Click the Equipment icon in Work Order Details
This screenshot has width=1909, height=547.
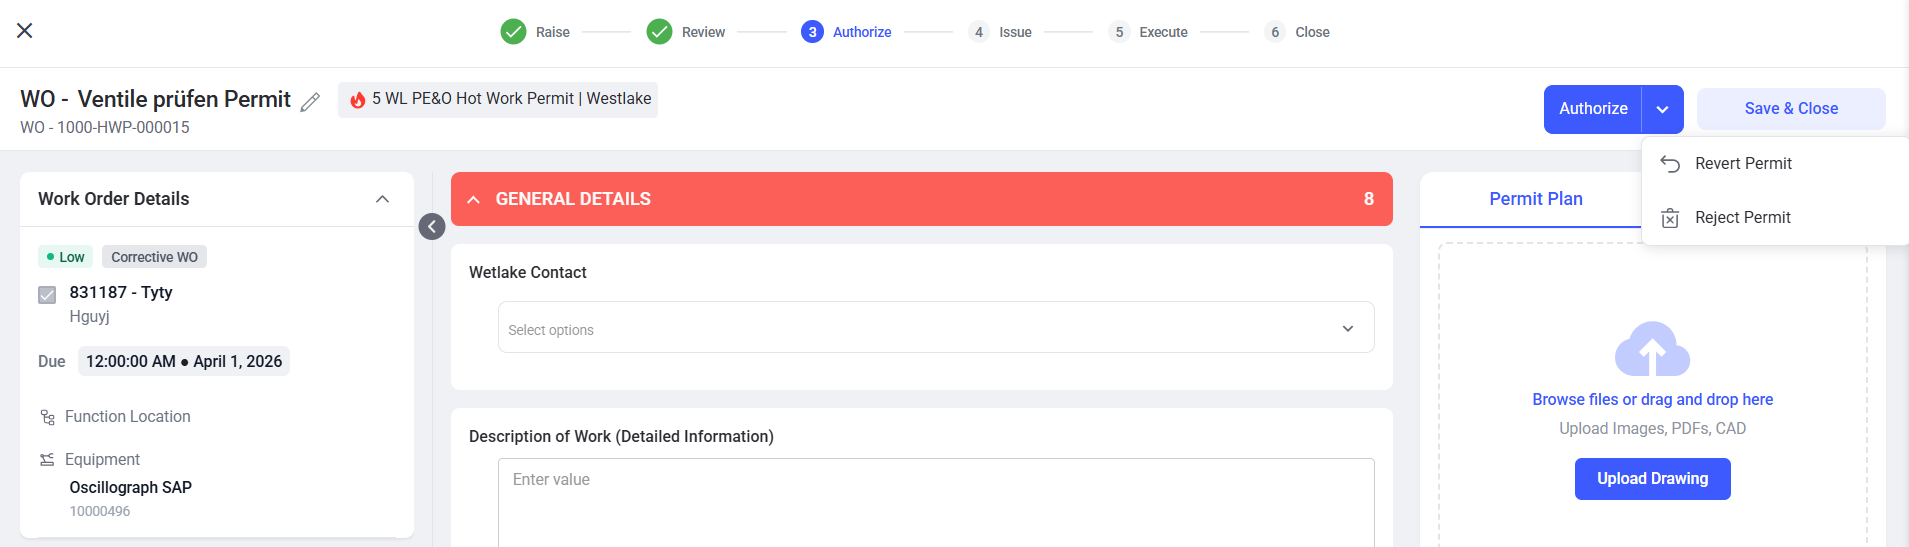[47, 460]
